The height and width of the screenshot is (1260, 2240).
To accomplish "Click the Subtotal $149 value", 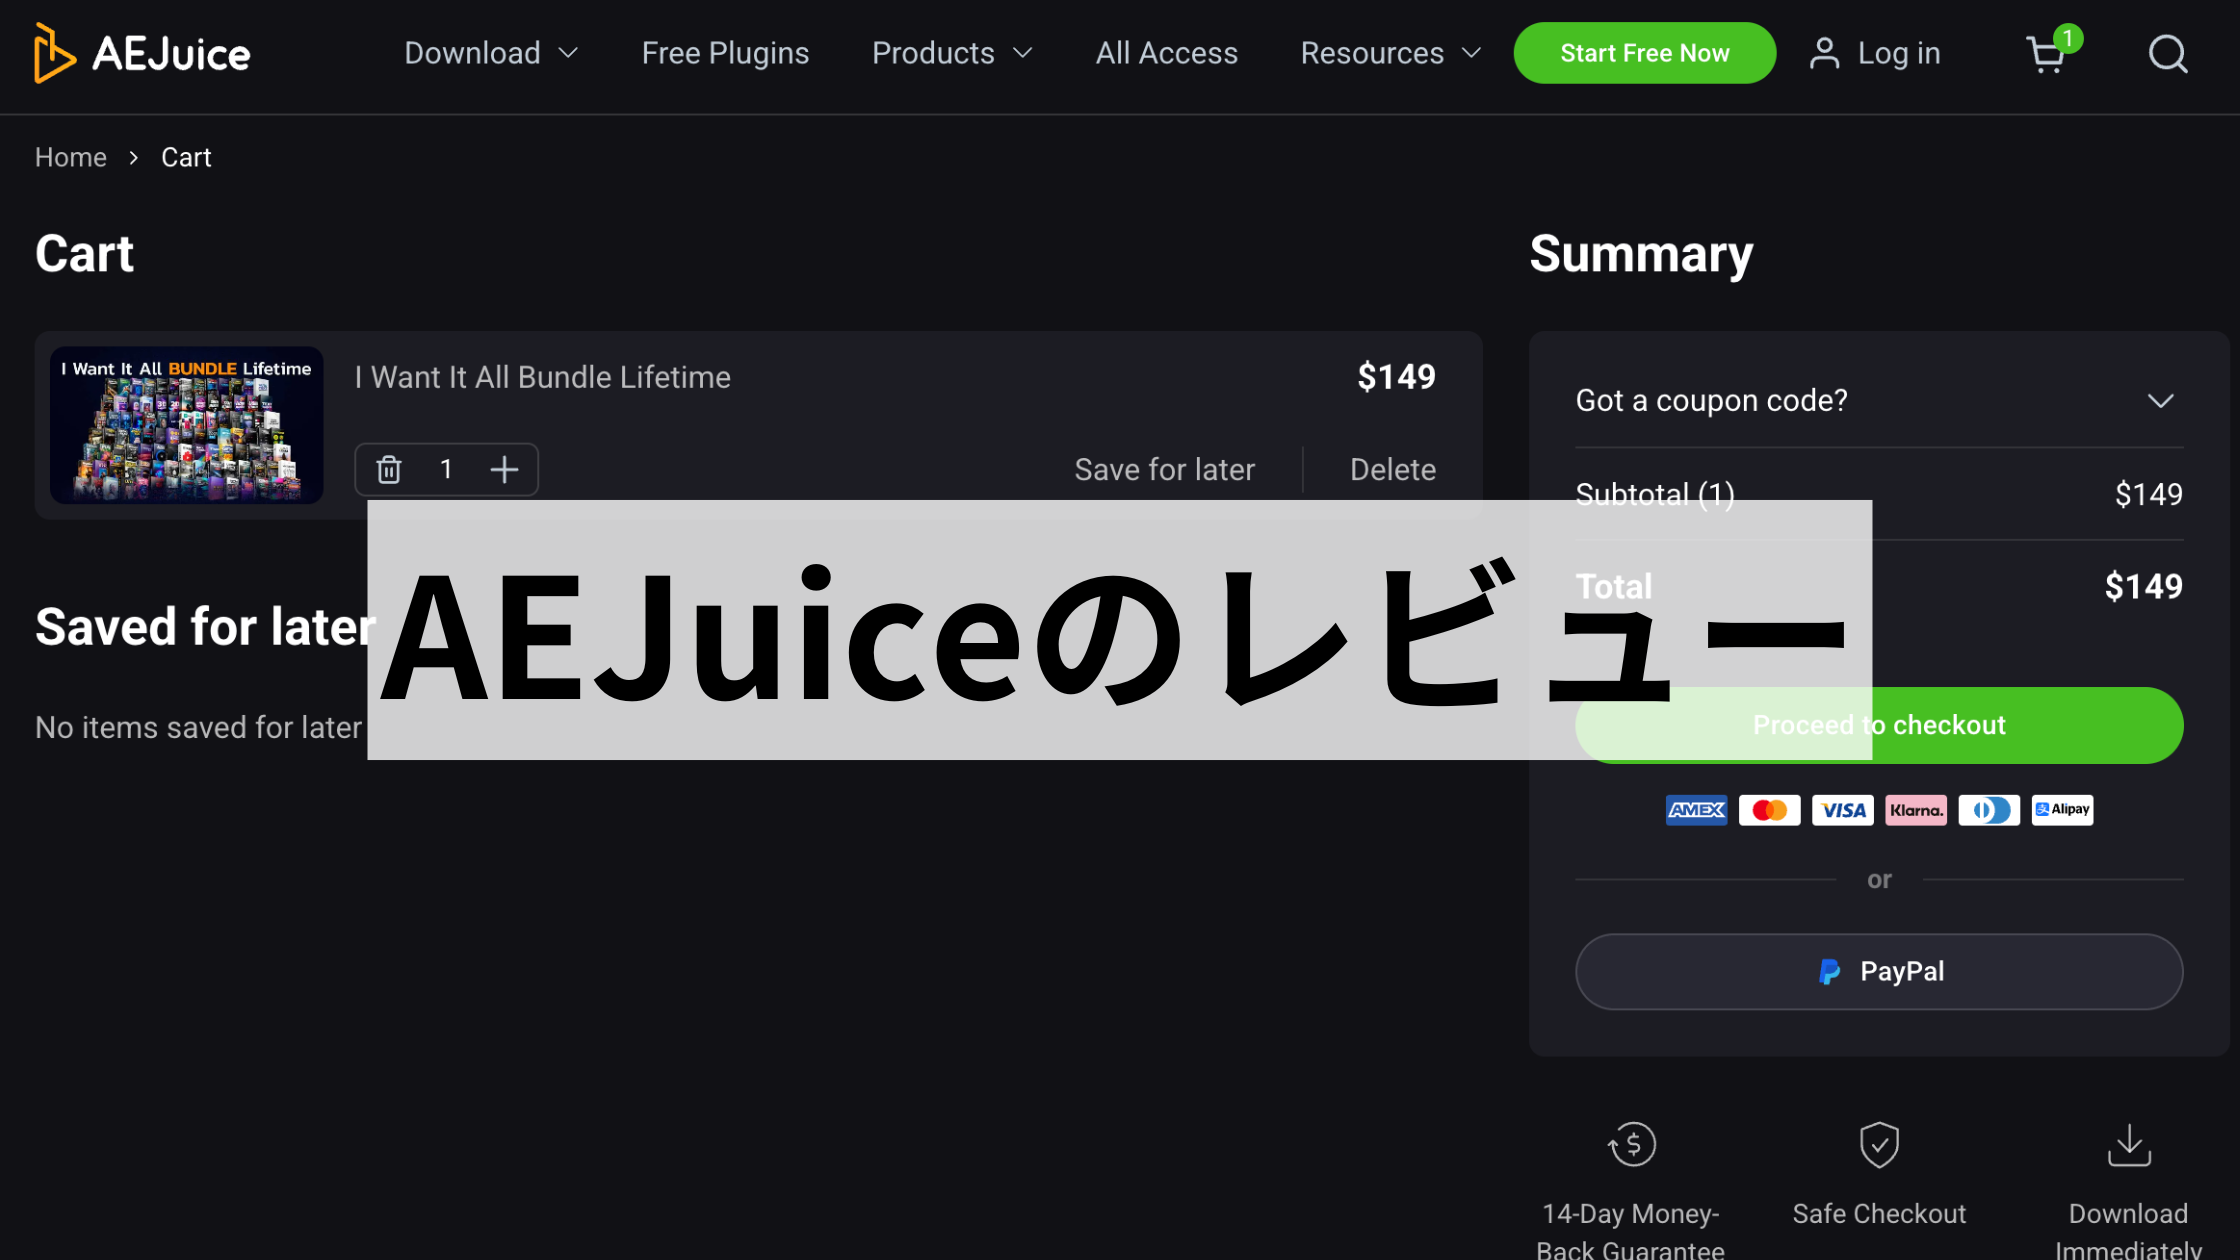I will (2148, 494).
